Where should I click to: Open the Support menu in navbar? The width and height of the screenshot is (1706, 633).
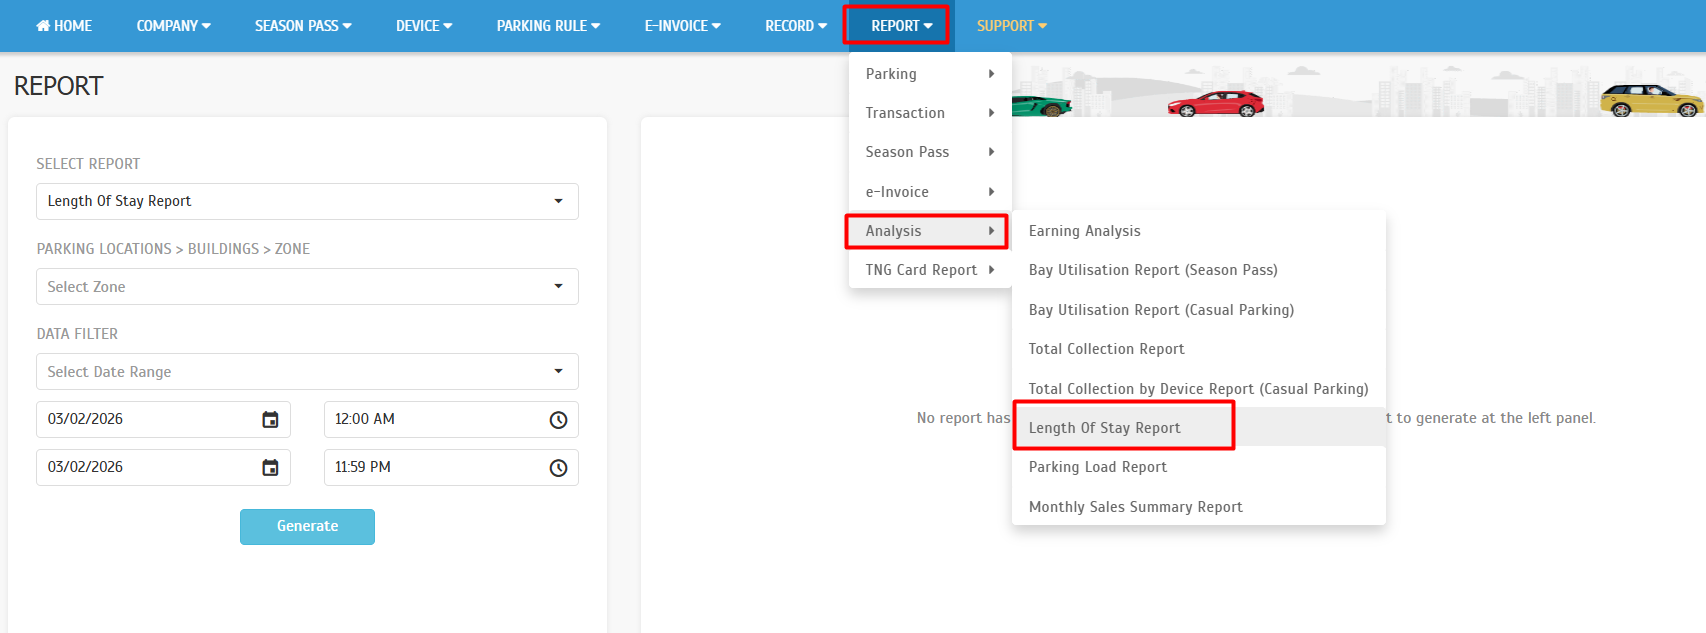pyautogui.click(x=1011, y=26)
